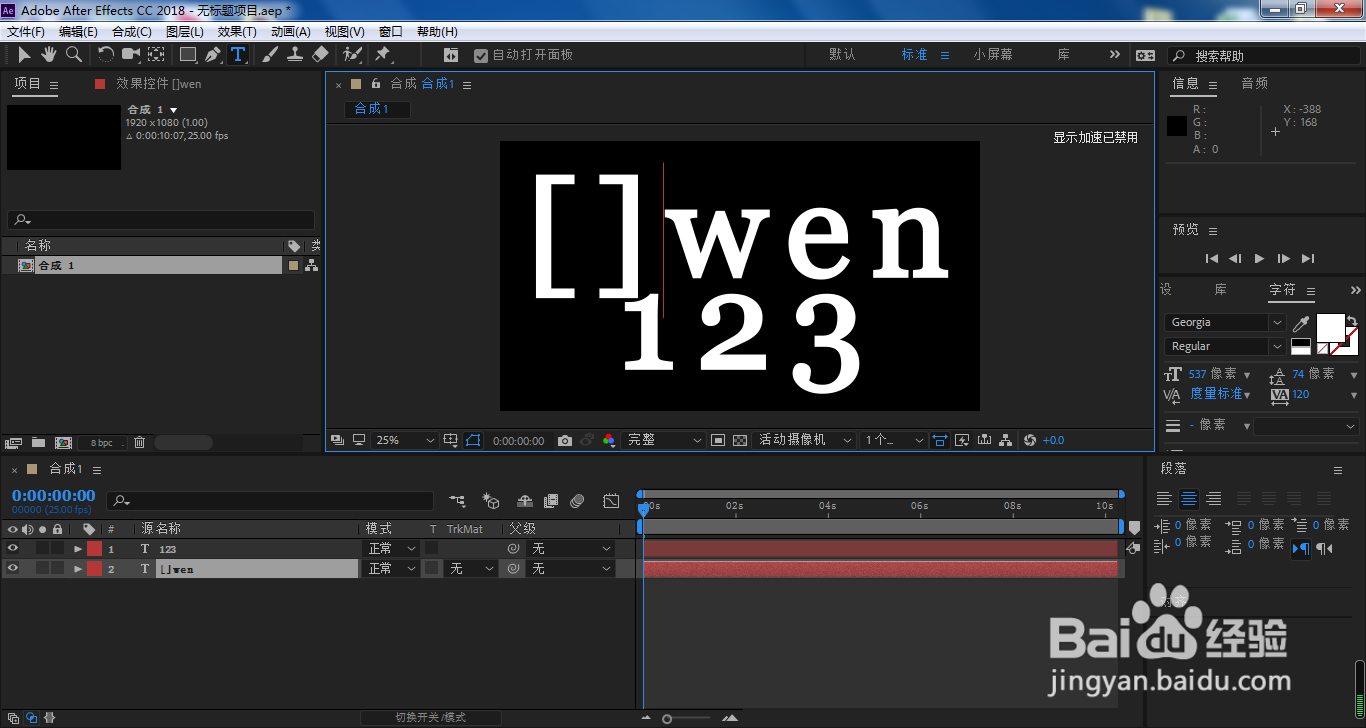This screenshot has width=1366, height=728.
Task: Select the Unified Camera tool
Action: click(x=131, y=55)
